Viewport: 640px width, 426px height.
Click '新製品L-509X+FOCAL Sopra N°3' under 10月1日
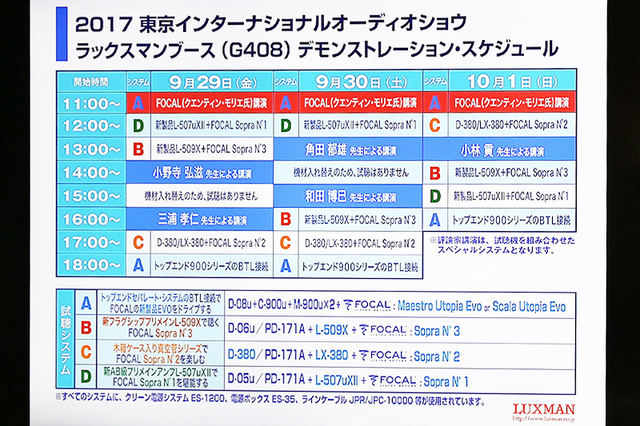coord(511,173)
